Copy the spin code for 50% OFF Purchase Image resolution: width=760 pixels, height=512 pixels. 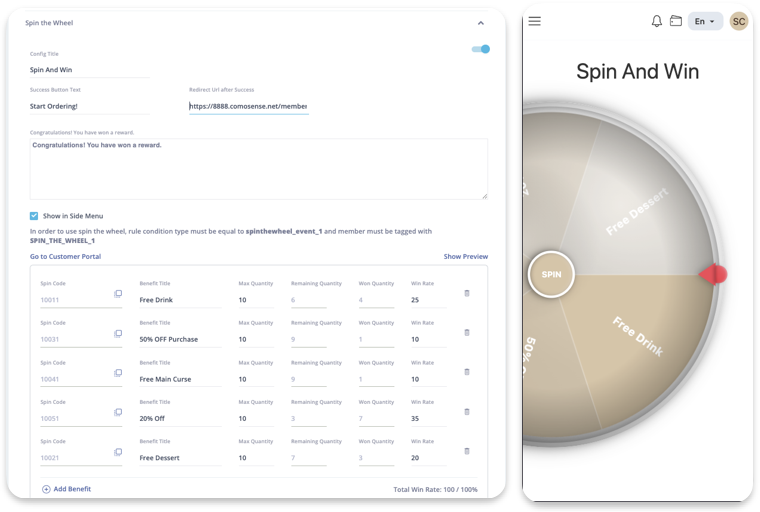click(118, 333)
